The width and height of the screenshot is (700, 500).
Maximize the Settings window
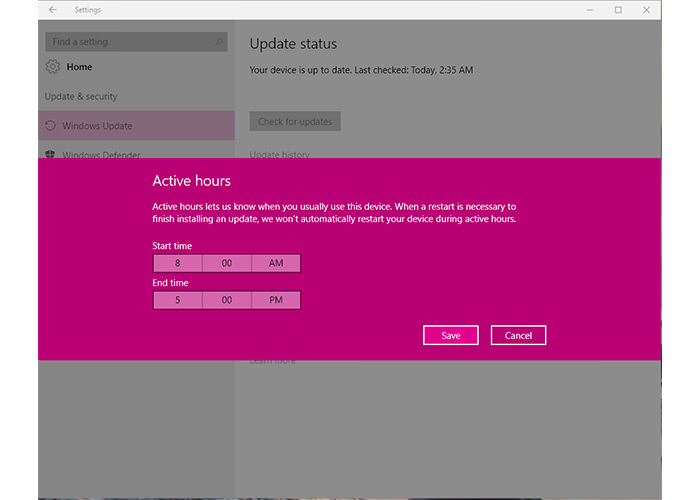(618, 10)
